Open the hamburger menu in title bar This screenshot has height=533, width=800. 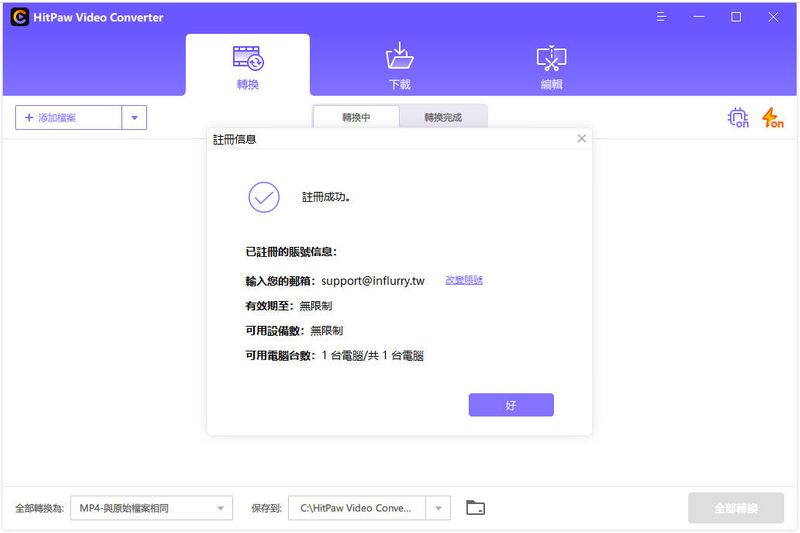click(x=661, y=17)
